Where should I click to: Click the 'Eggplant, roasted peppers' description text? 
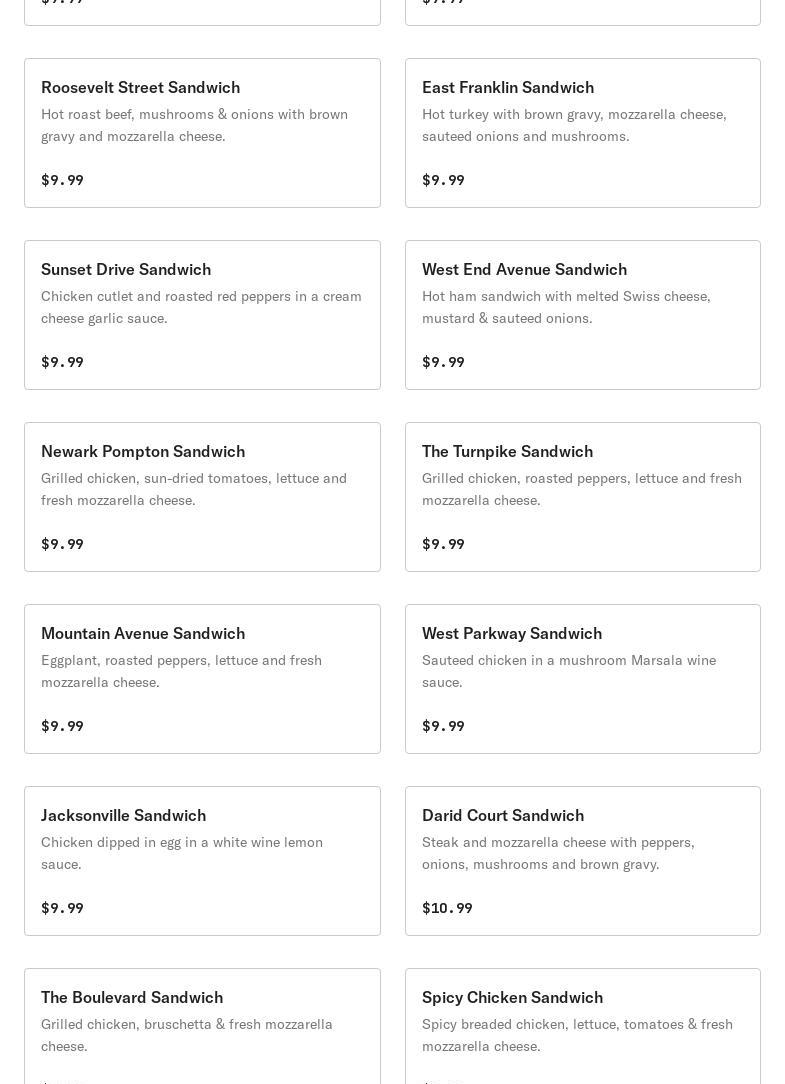point(181,671)
